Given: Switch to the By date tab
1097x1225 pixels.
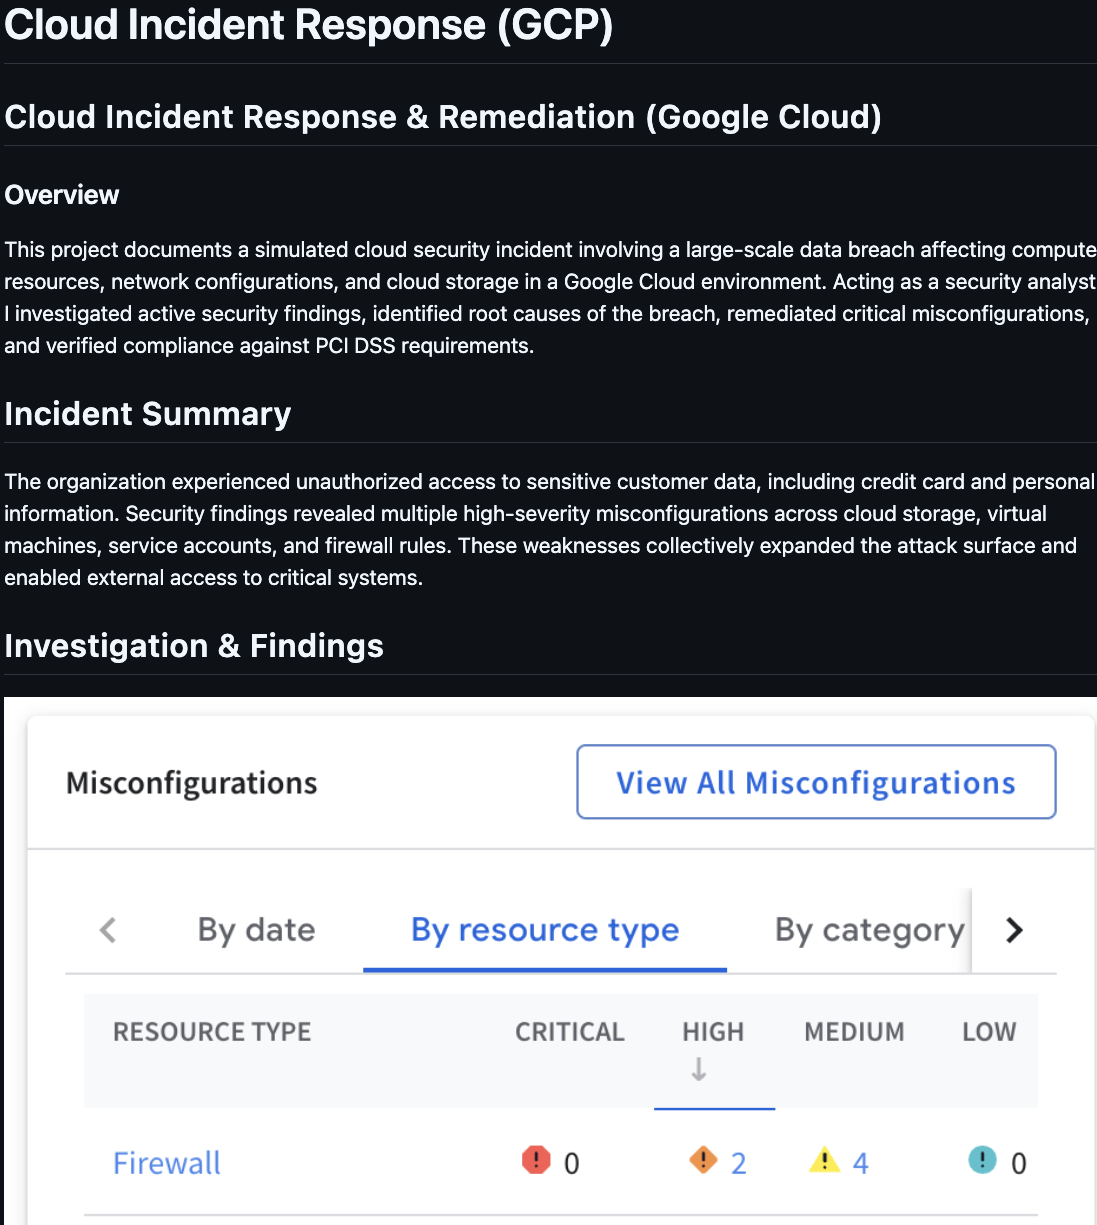Looking at the screenshot, I should coord(256,930).
